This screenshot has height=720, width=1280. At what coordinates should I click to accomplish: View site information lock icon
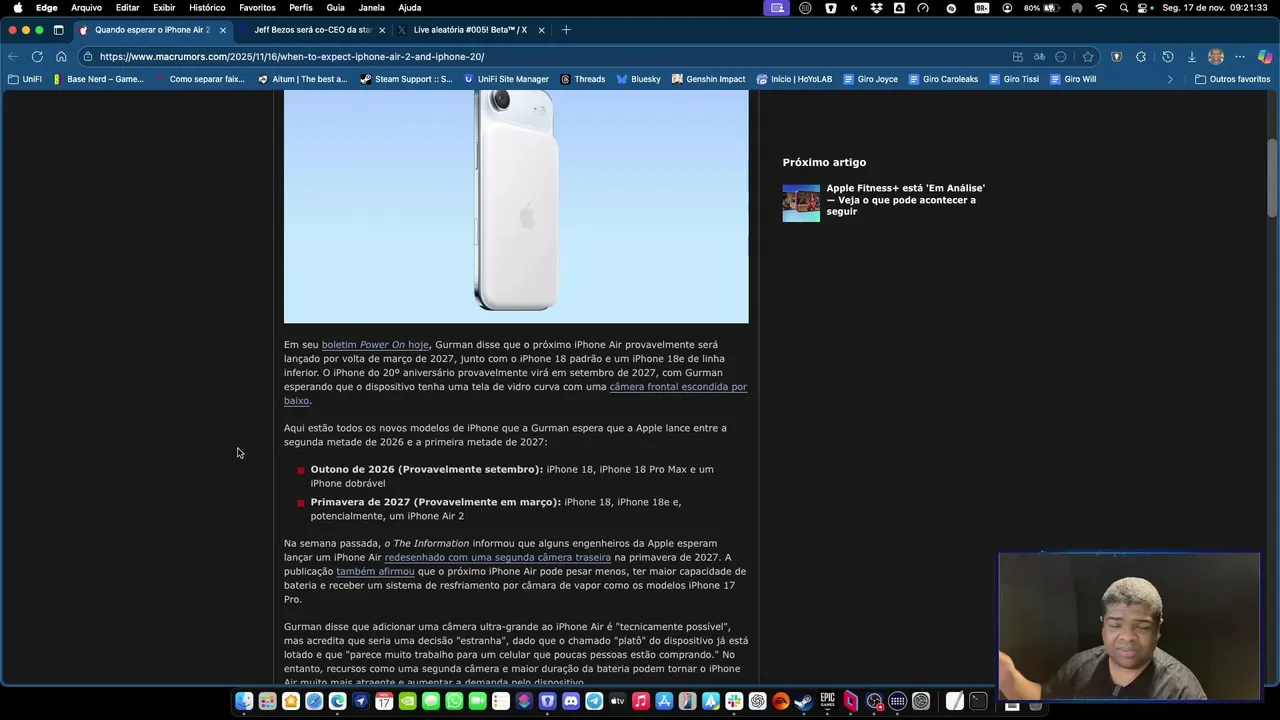88,57
